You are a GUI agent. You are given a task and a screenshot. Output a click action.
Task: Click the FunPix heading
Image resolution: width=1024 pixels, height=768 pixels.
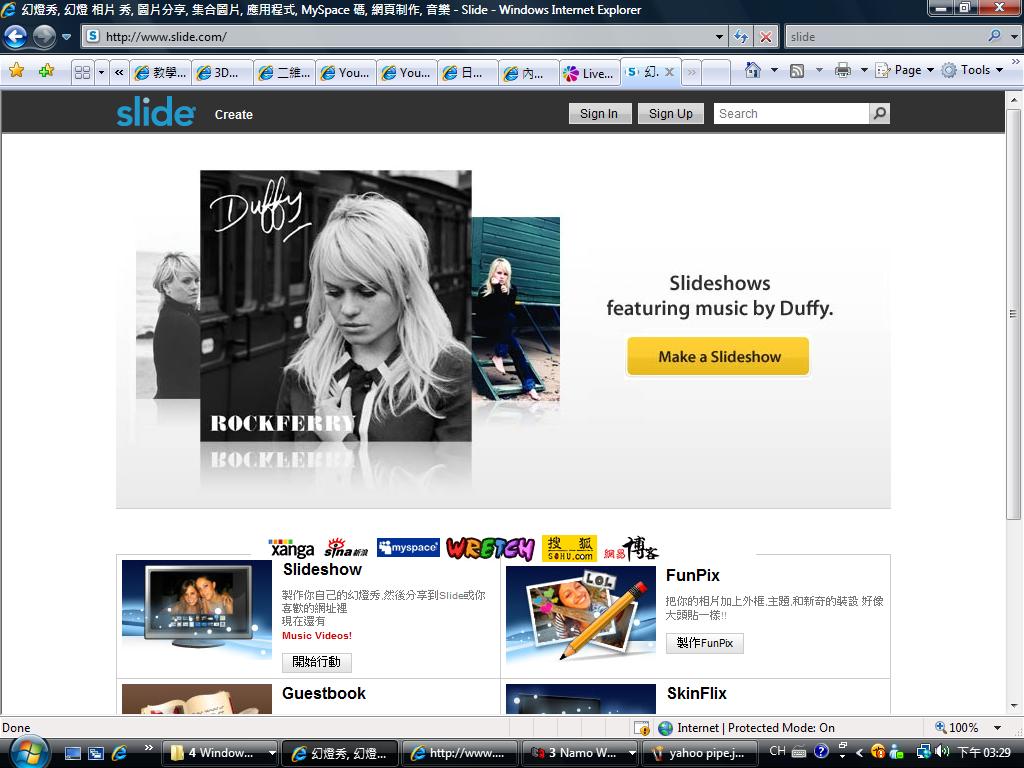click(692, 575)
